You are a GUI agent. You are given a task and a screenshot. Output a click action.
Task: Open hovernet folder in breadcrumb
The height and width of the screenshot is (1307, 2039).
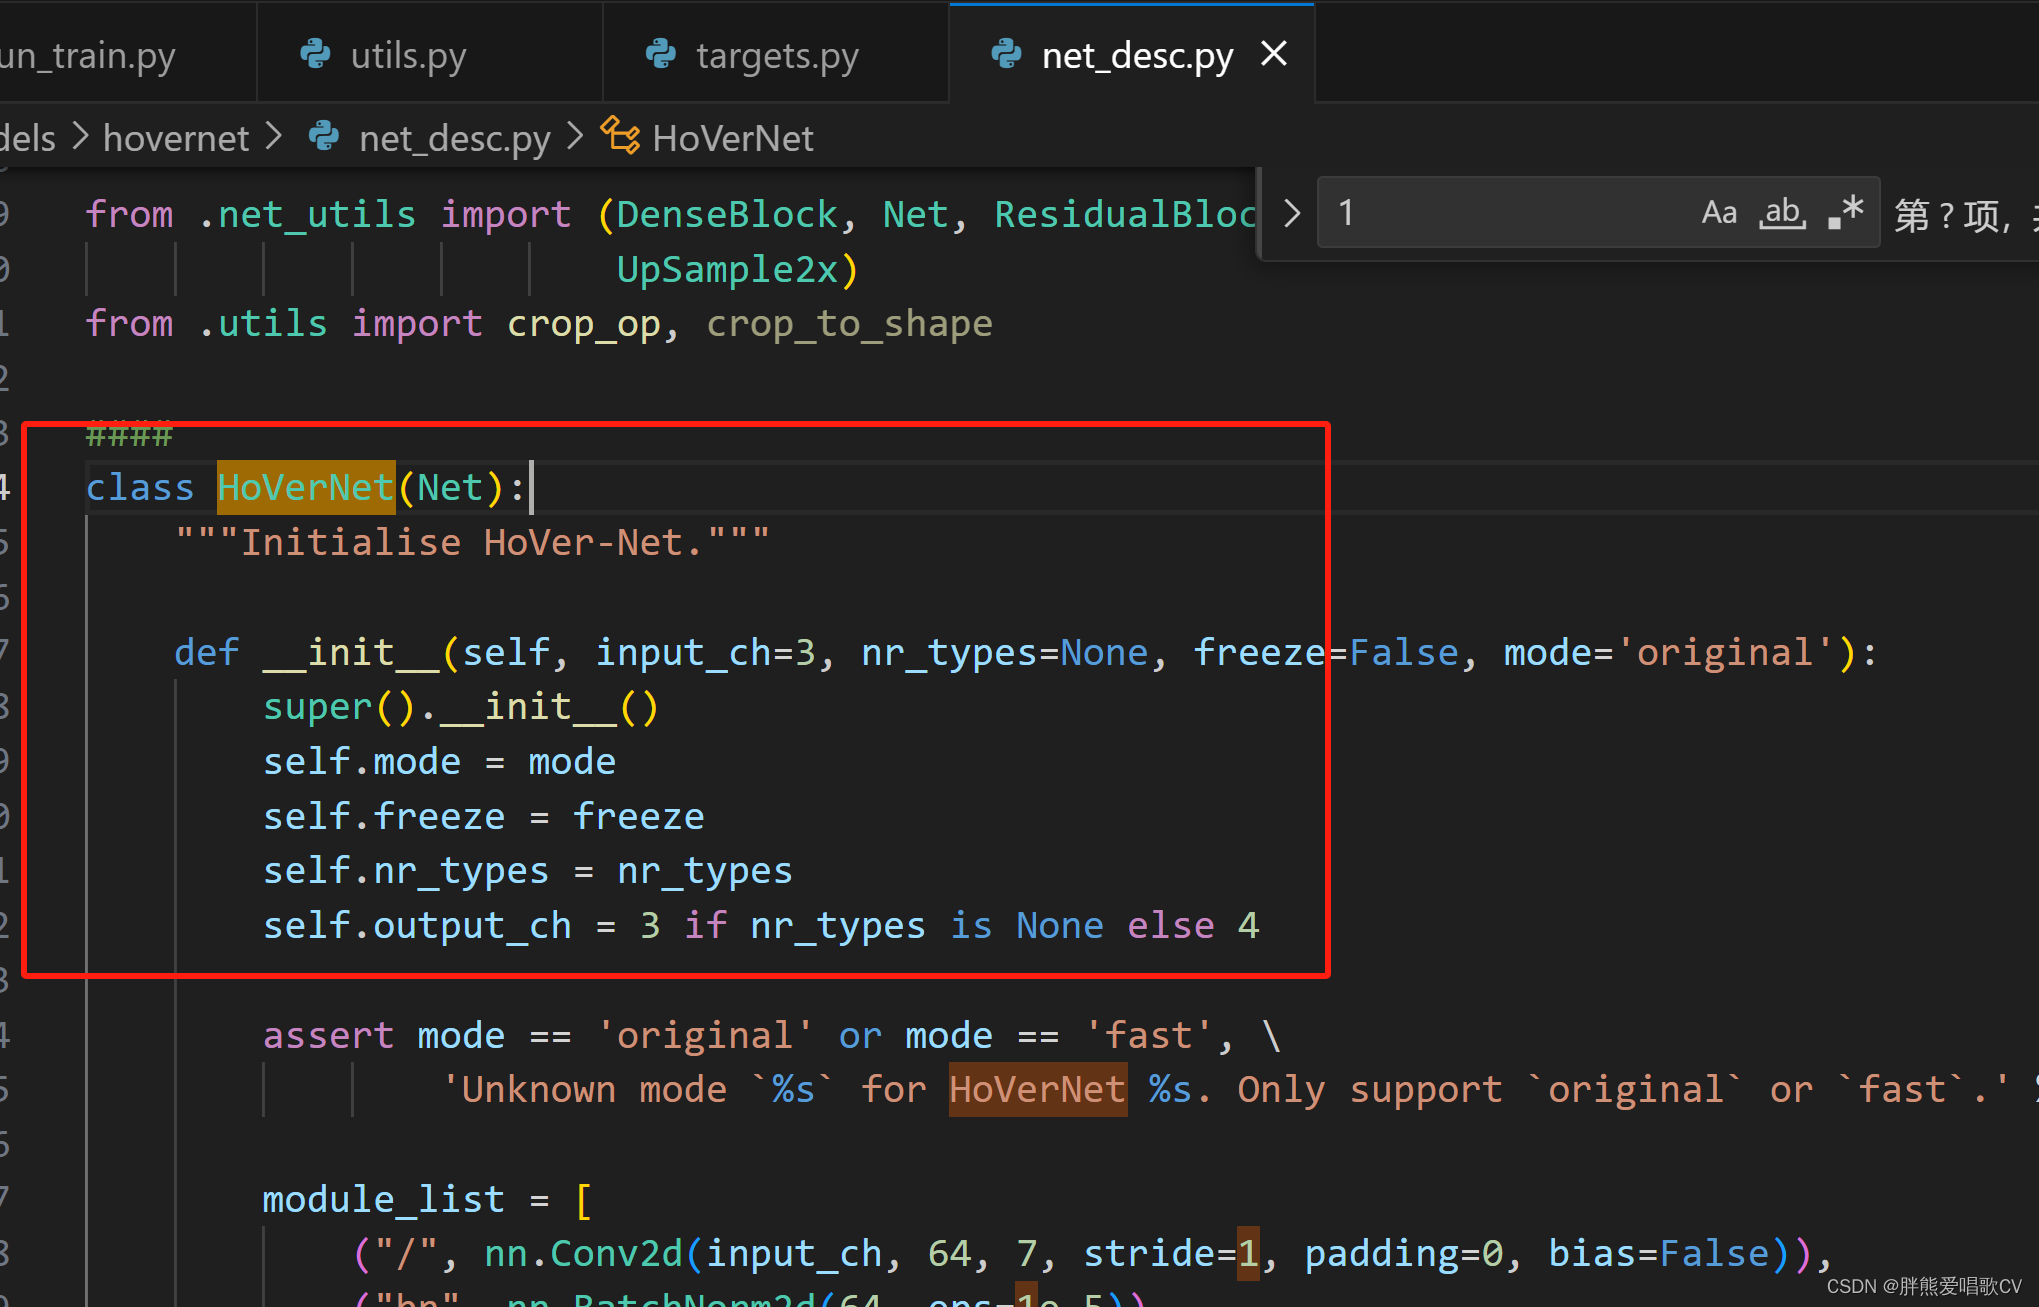pos(176,138)
